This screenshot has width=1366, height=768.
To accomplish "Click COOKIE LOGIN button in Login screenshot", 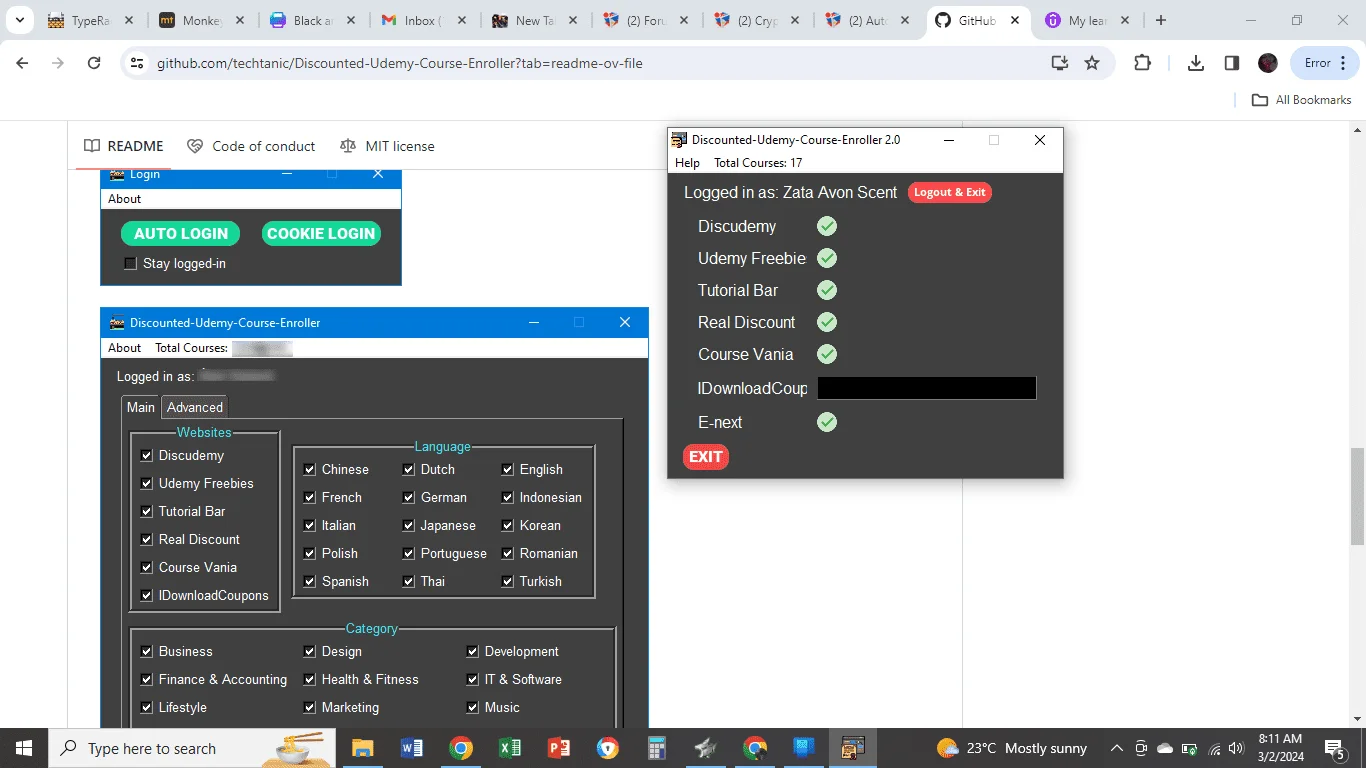I will [321, 233].
